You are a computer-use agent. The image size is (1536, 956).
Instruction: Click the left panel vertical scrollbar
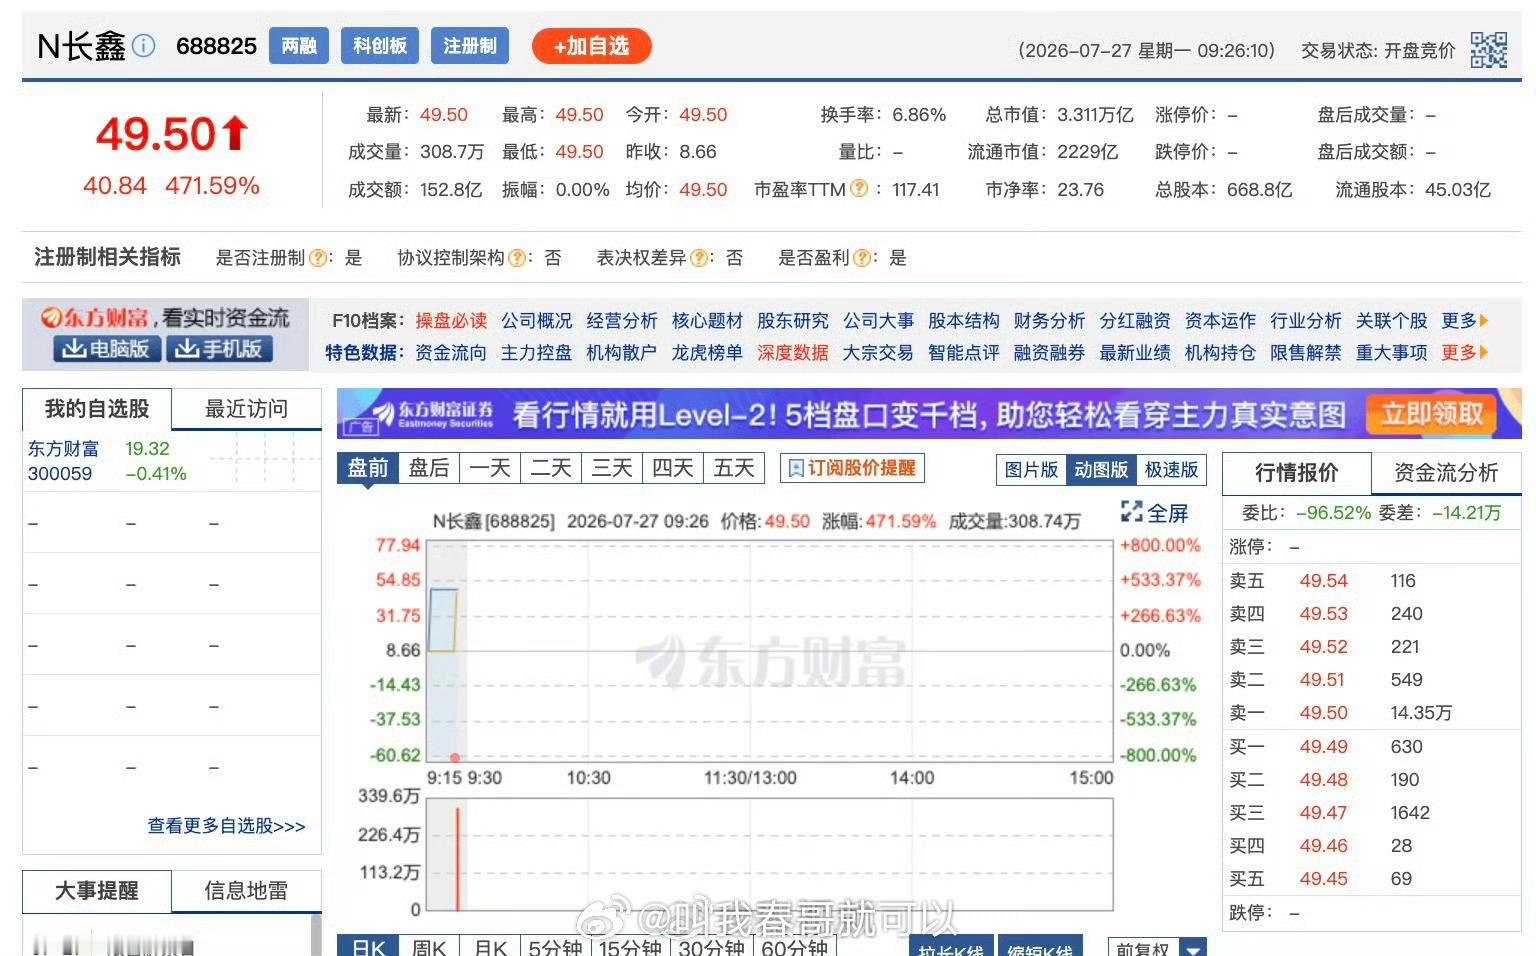[x=316, y=934]
